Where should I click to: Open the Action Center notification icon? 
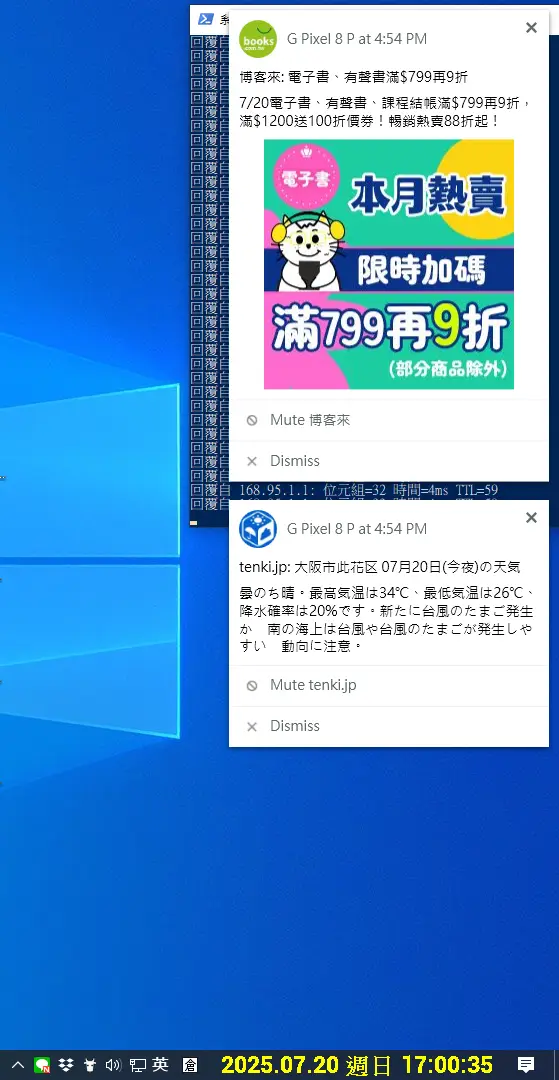coord(526,1065)
